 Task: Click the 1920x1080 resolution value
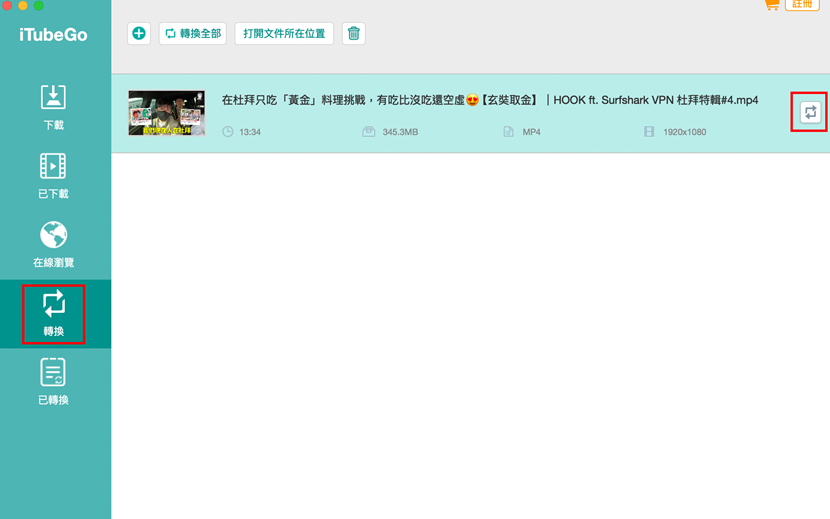[x=684, y=132]
